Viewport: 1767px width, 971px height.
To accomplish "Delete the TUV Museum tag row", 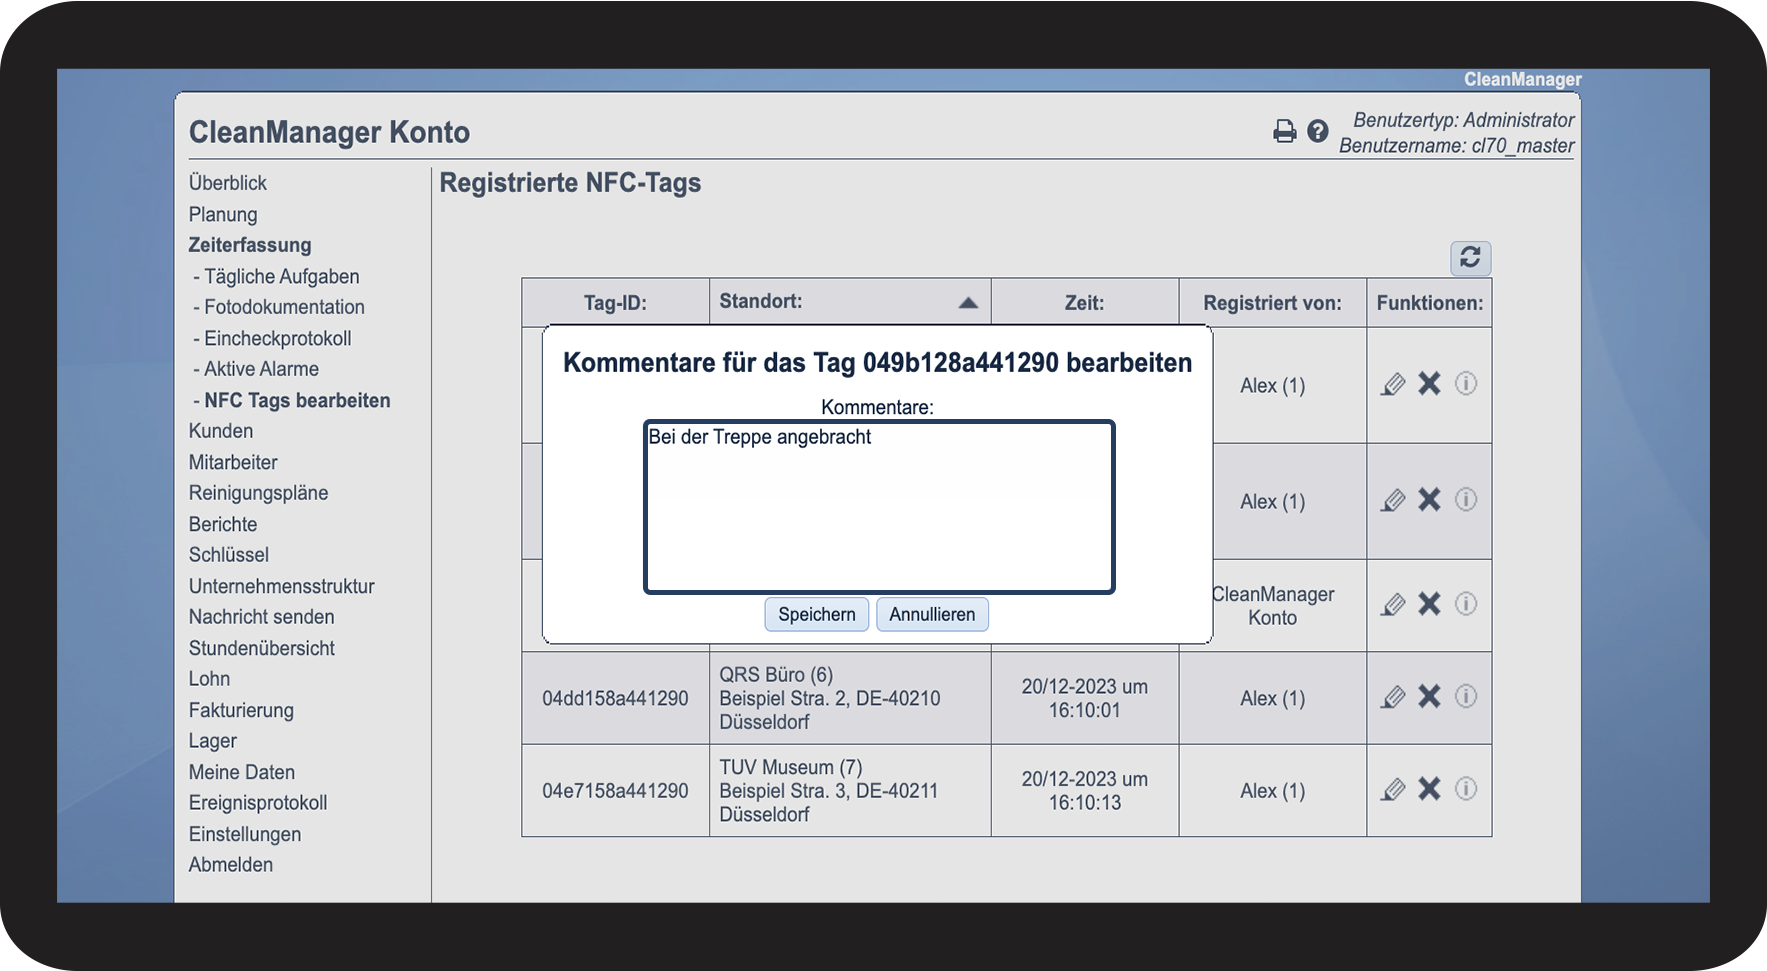I will 1429,789.
